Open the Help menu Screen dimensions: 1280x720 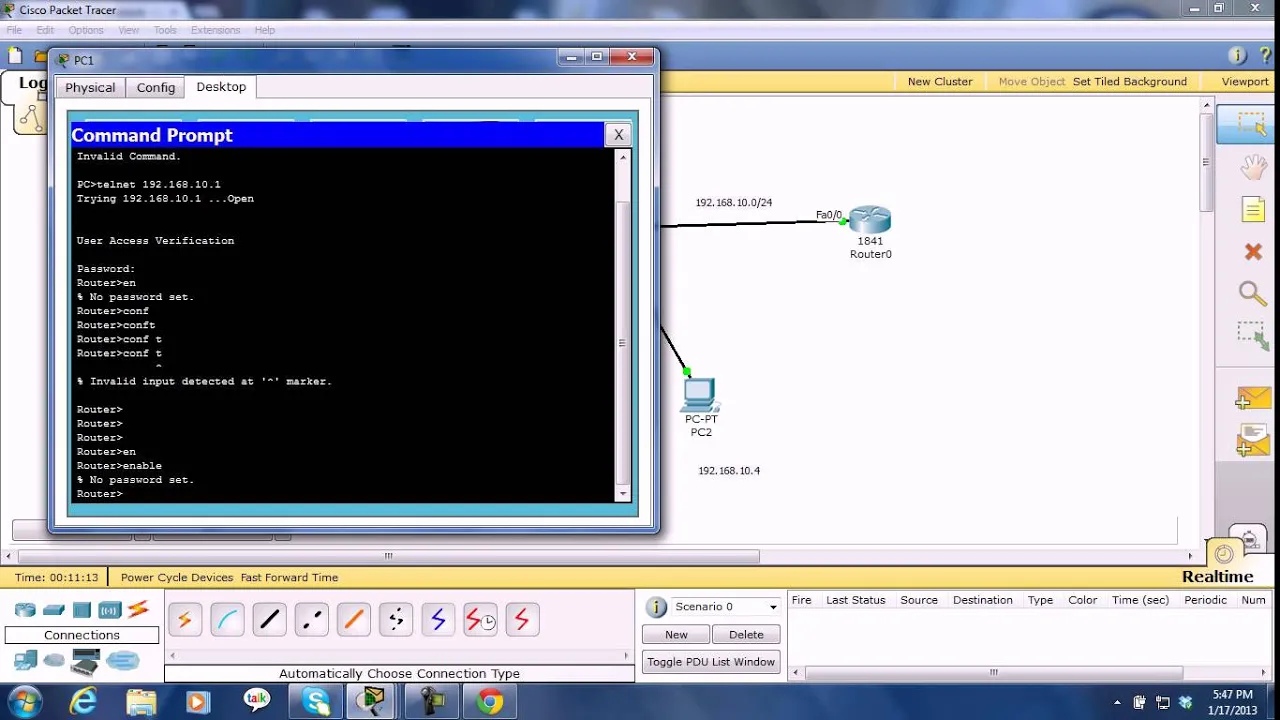tap(264, 30)
